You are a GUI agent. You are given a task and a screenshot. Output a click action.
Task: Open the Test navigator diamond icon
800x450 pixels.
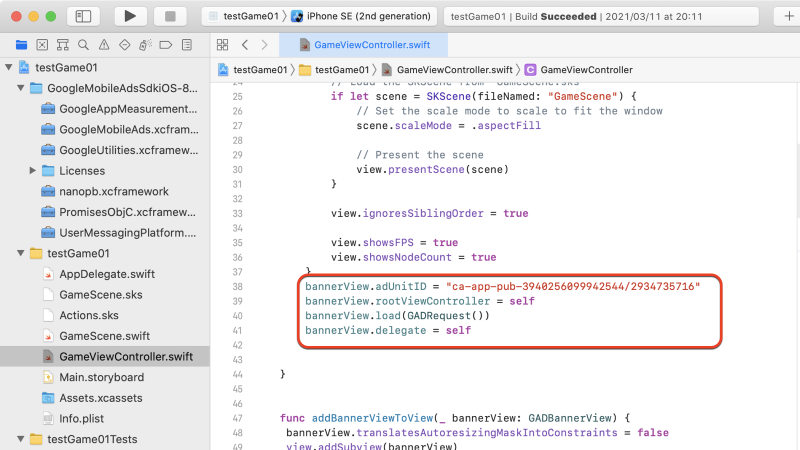coord(124,45)
